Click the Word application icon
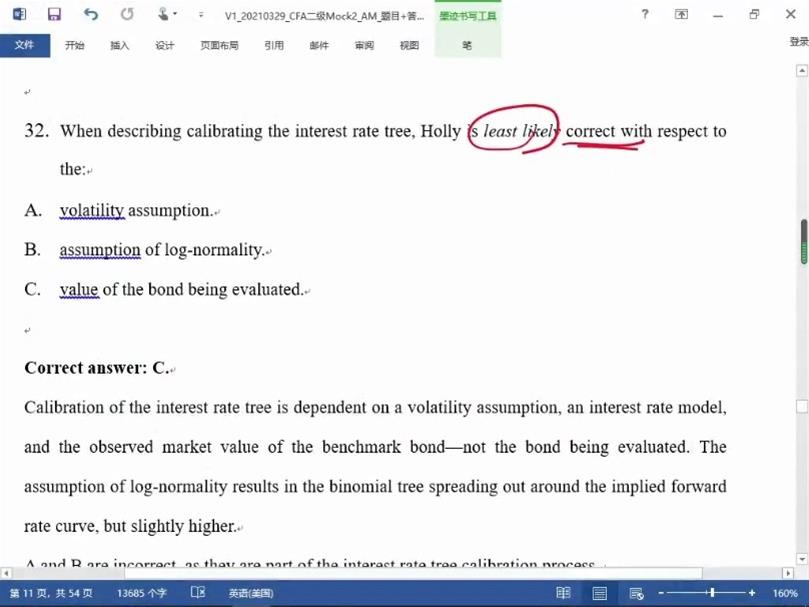Image resolution: width=809 pixels, height=607 pixels. point(19,14)
